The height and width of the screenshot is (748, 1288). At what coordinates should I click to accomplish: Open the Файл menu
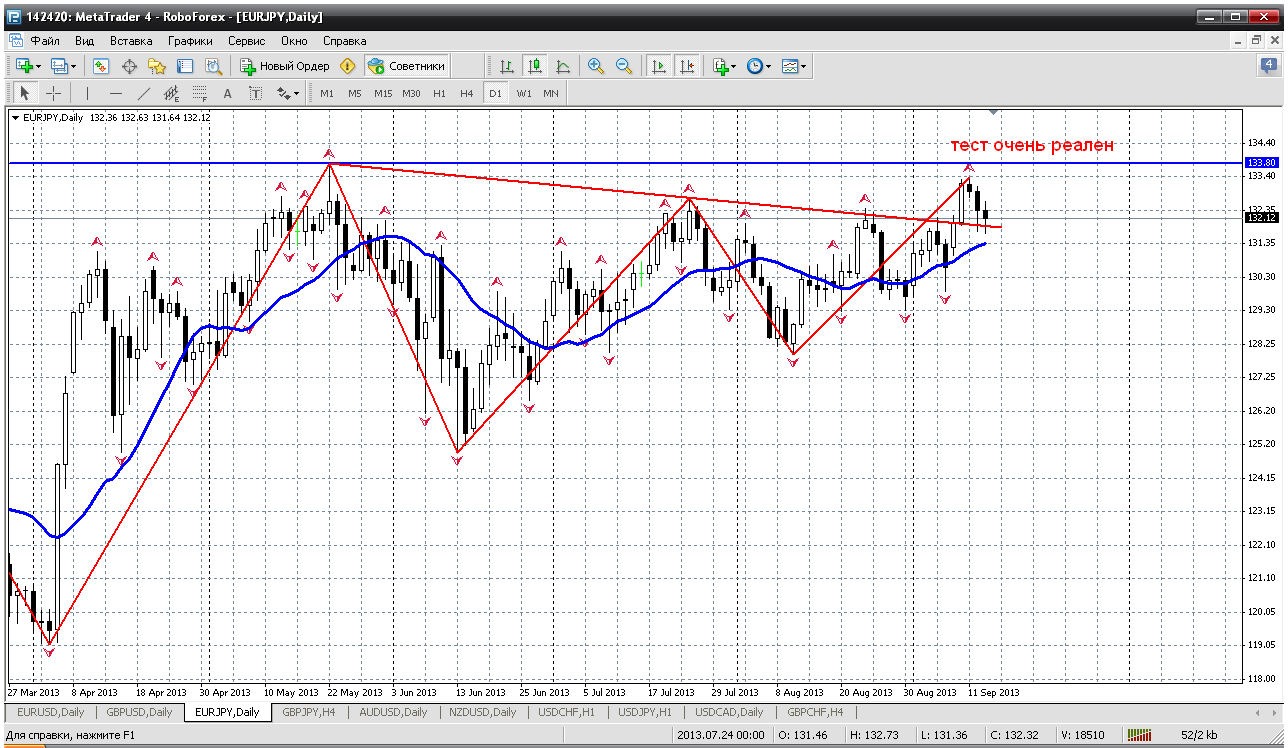click(x=45, y=41)
